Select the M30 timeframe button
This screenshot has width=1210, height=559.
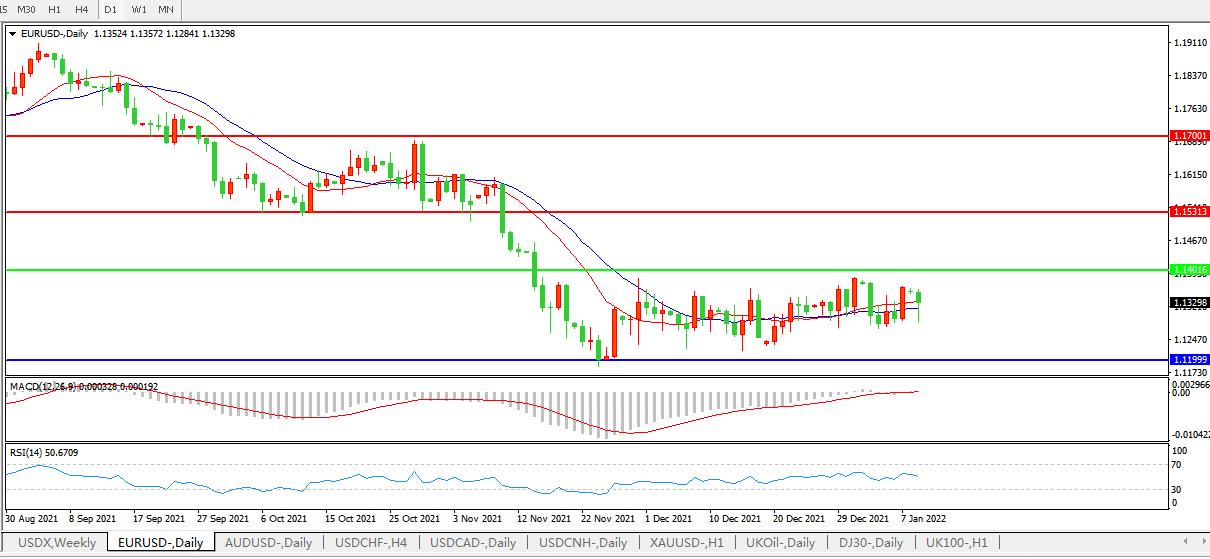[x=27, y=9]
